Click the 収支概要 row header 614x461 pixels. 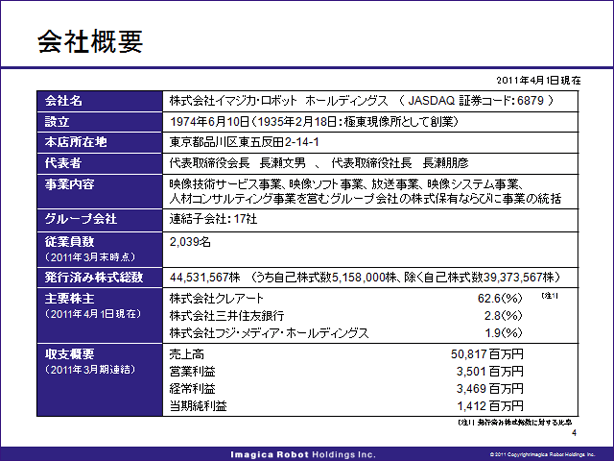point(69,354)
